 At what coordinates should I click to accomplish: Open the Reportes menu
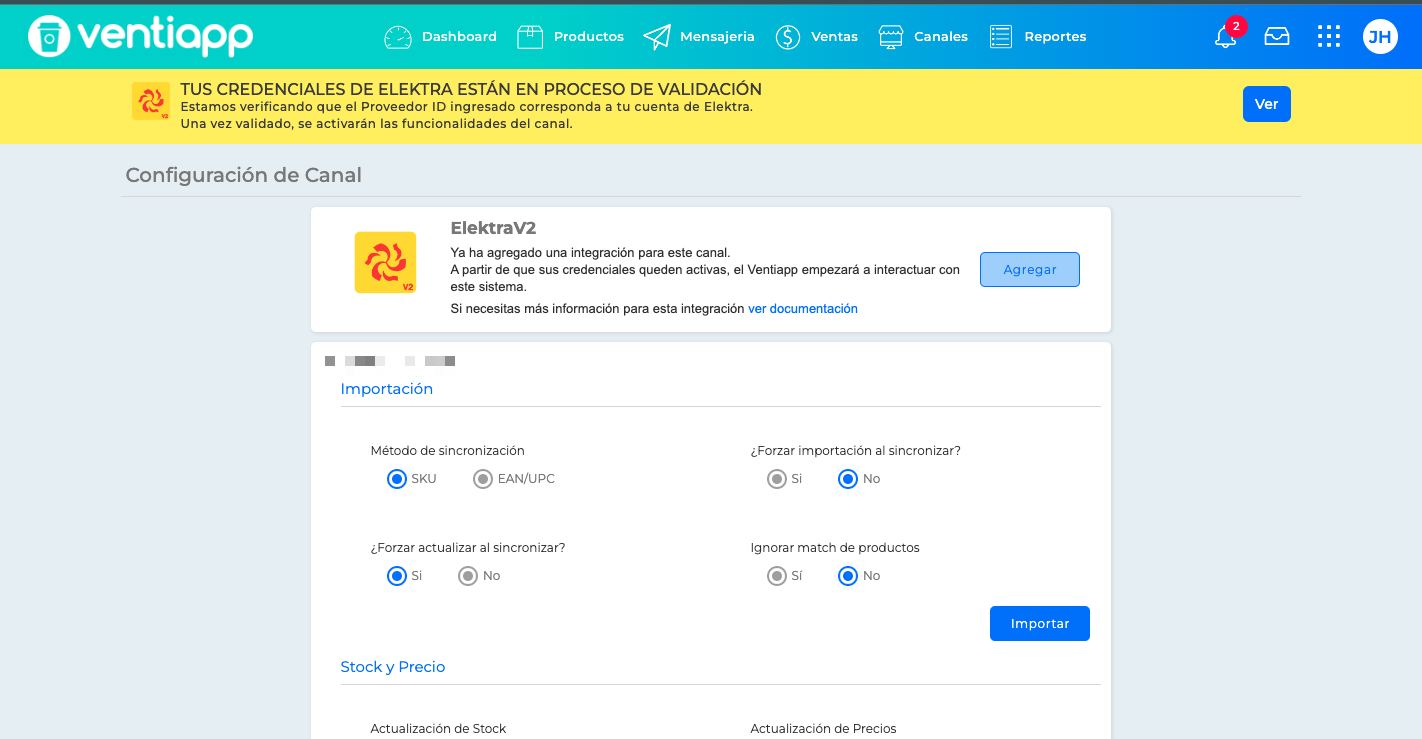(1037, 37)
